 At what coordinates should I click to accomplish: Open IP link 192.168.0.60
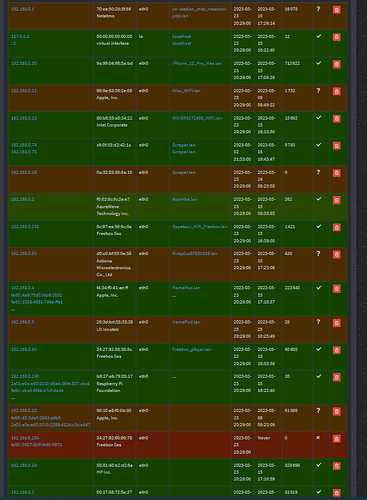(x=24, y=349)
